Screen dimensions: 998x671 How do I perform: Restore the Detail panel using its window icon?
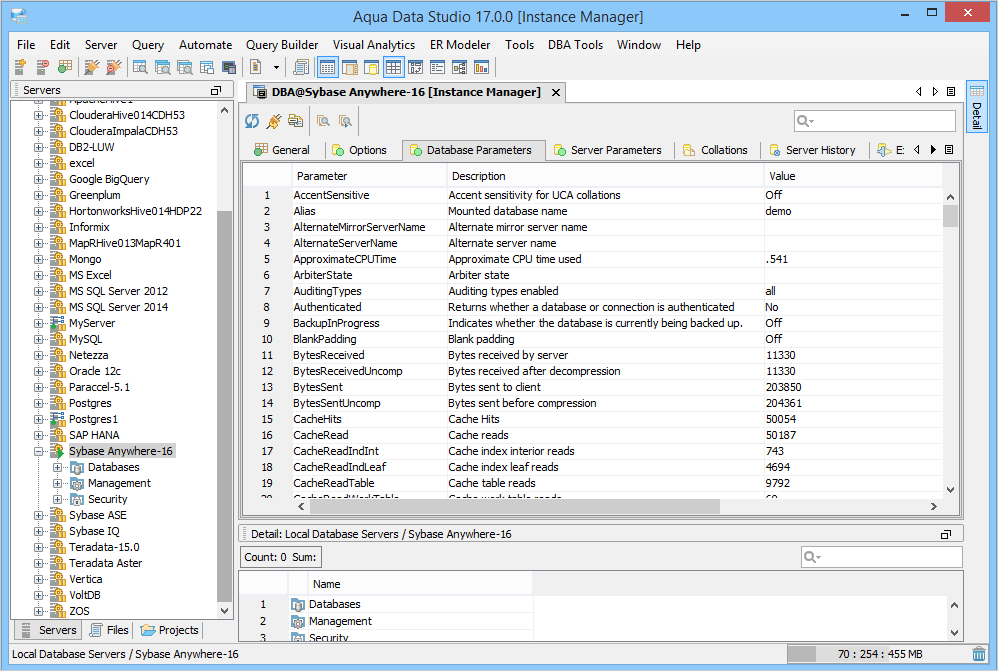pyautogui.click(x=946, y=534)
